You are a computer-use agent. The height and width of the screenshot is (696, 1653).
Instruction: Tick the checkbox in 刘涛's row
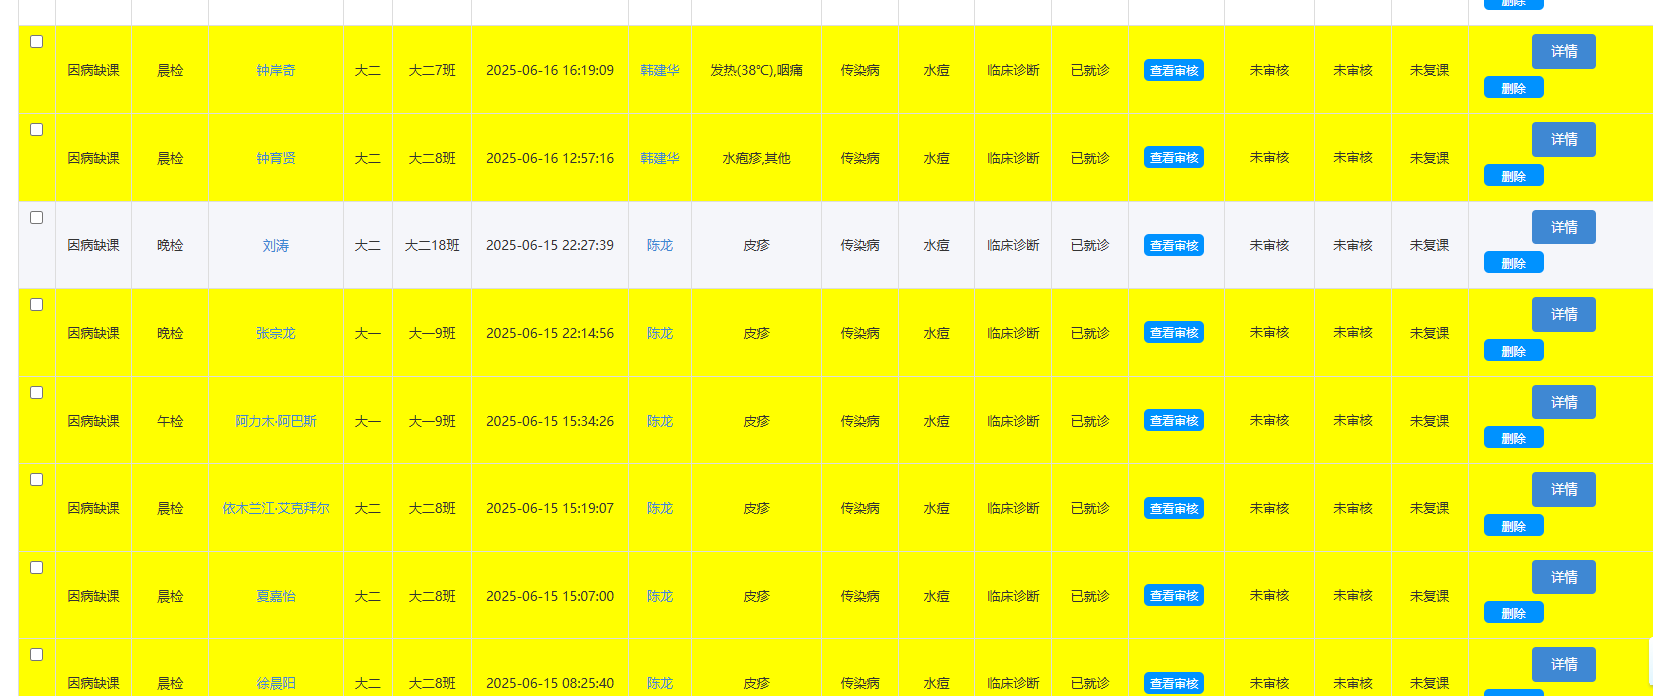coord(37,218)
